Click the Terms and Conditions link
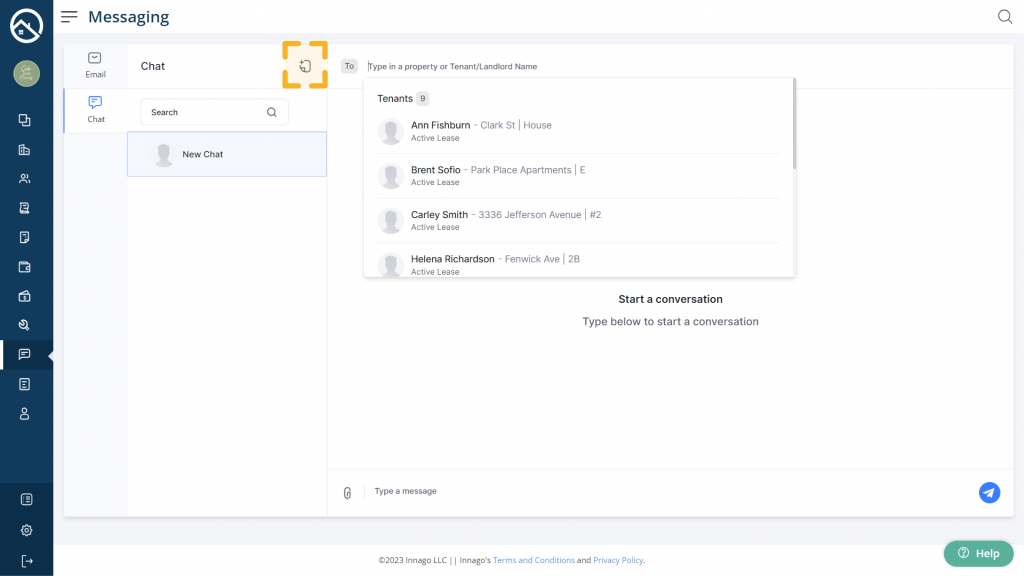The image size is (1024, 576). click(533, 560)
